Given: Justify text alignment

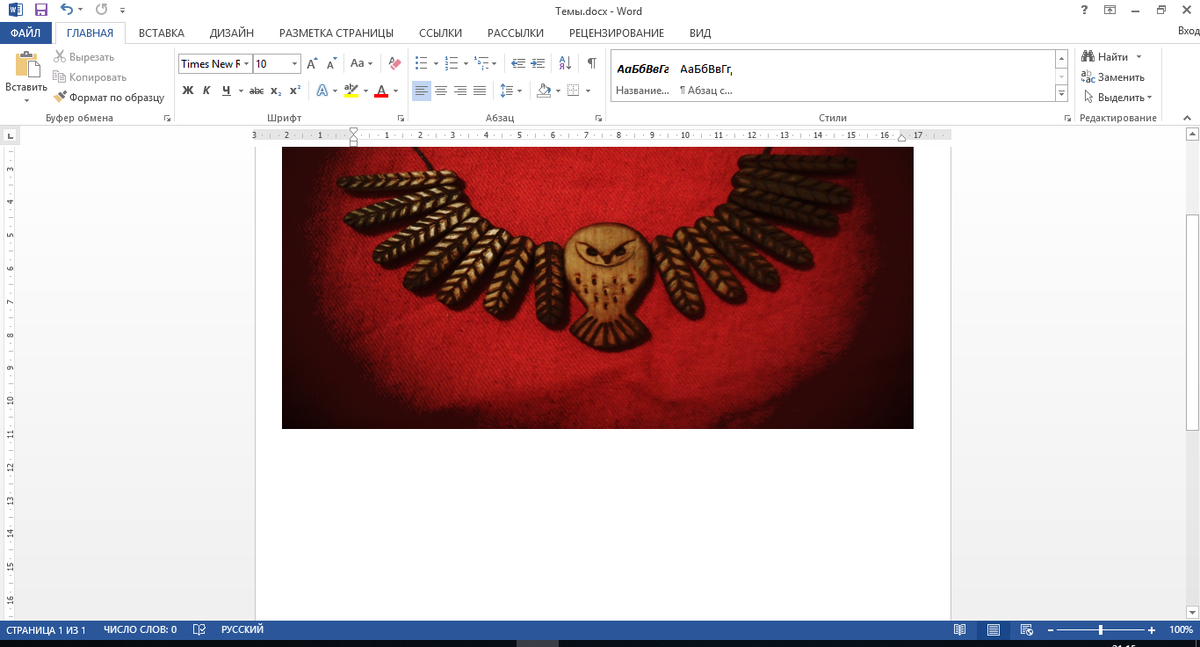Looking at the screenshot, I should pyautogui.click(x=479, y=90).
